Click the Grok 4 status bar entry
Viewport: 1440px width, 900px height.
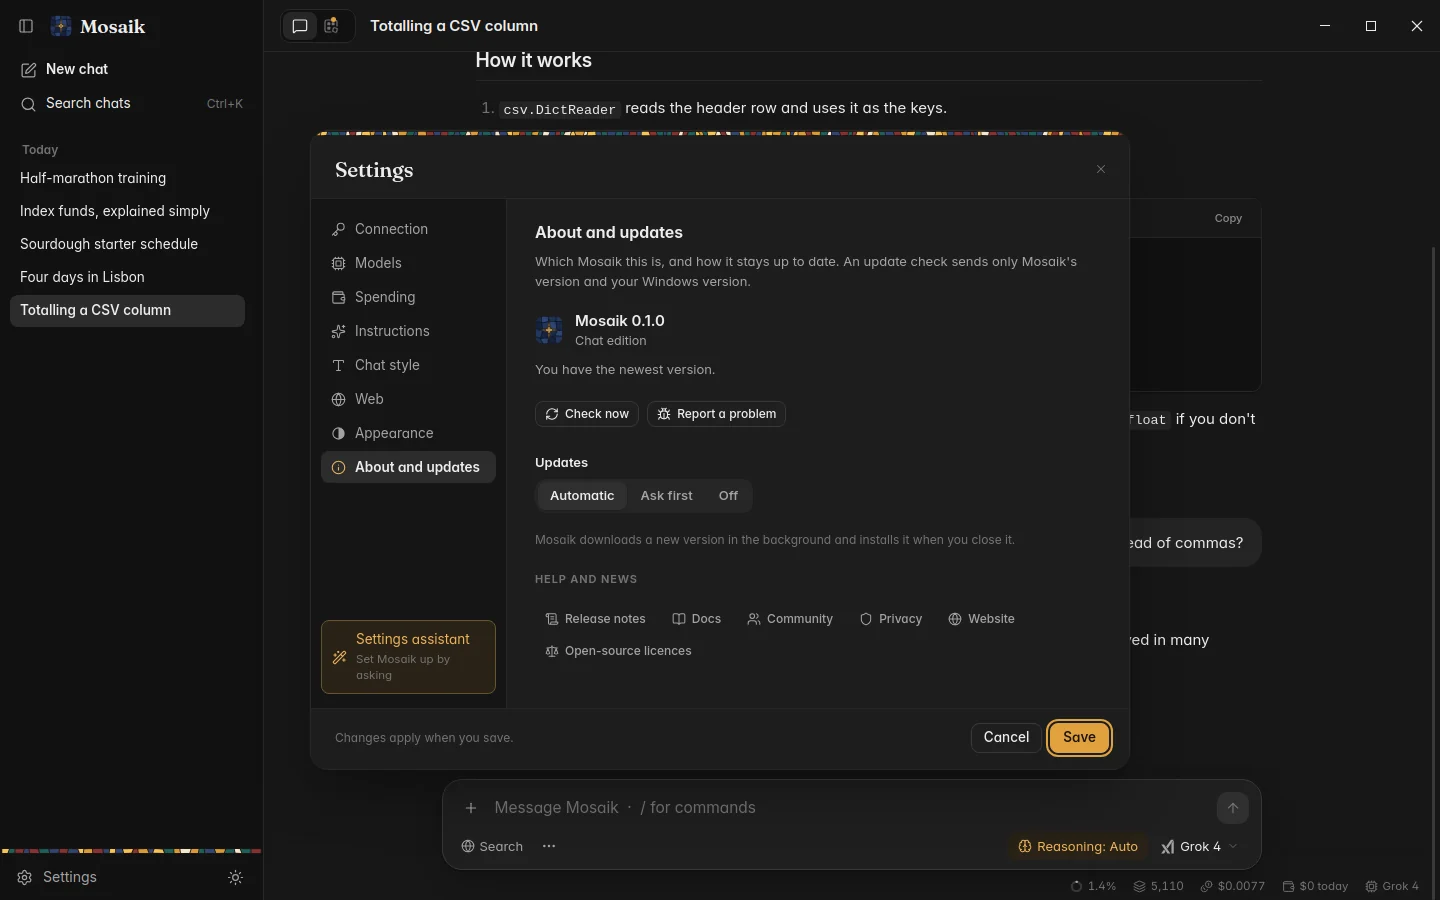tap(1392, 886)
